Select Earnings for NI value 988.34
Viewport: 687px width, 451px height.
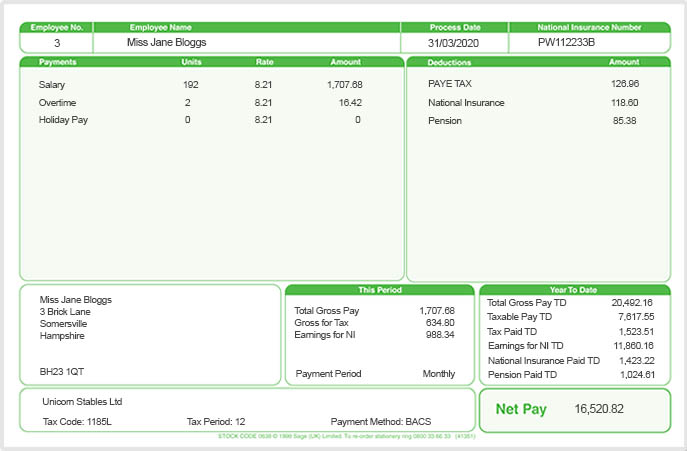click(440, 335)
